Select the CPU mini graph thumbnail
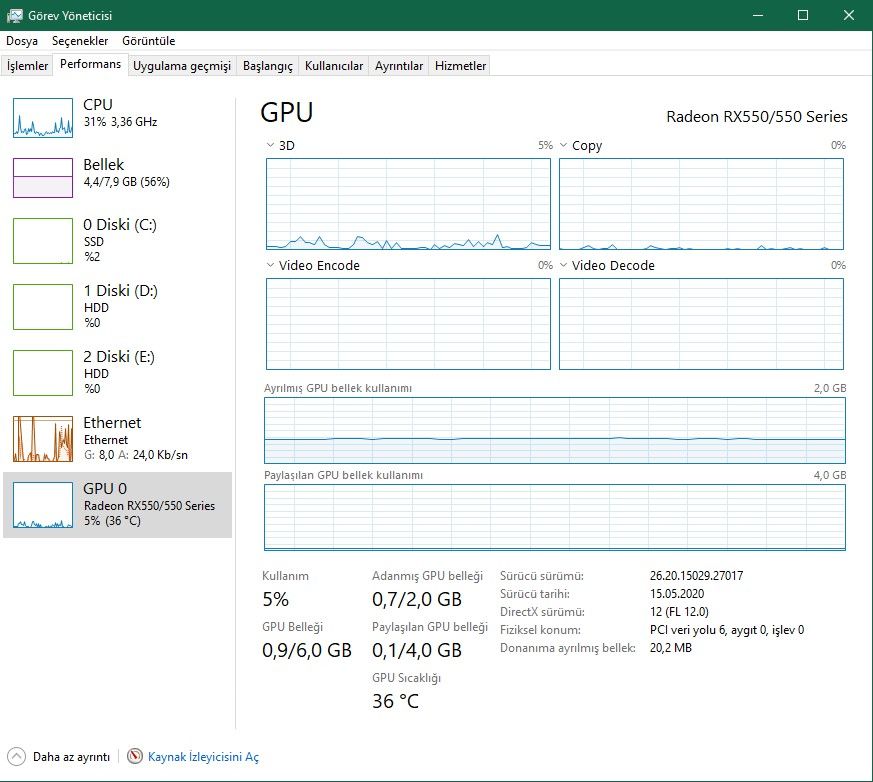This screenshot has width=873, height=782. tap(43, 117)
